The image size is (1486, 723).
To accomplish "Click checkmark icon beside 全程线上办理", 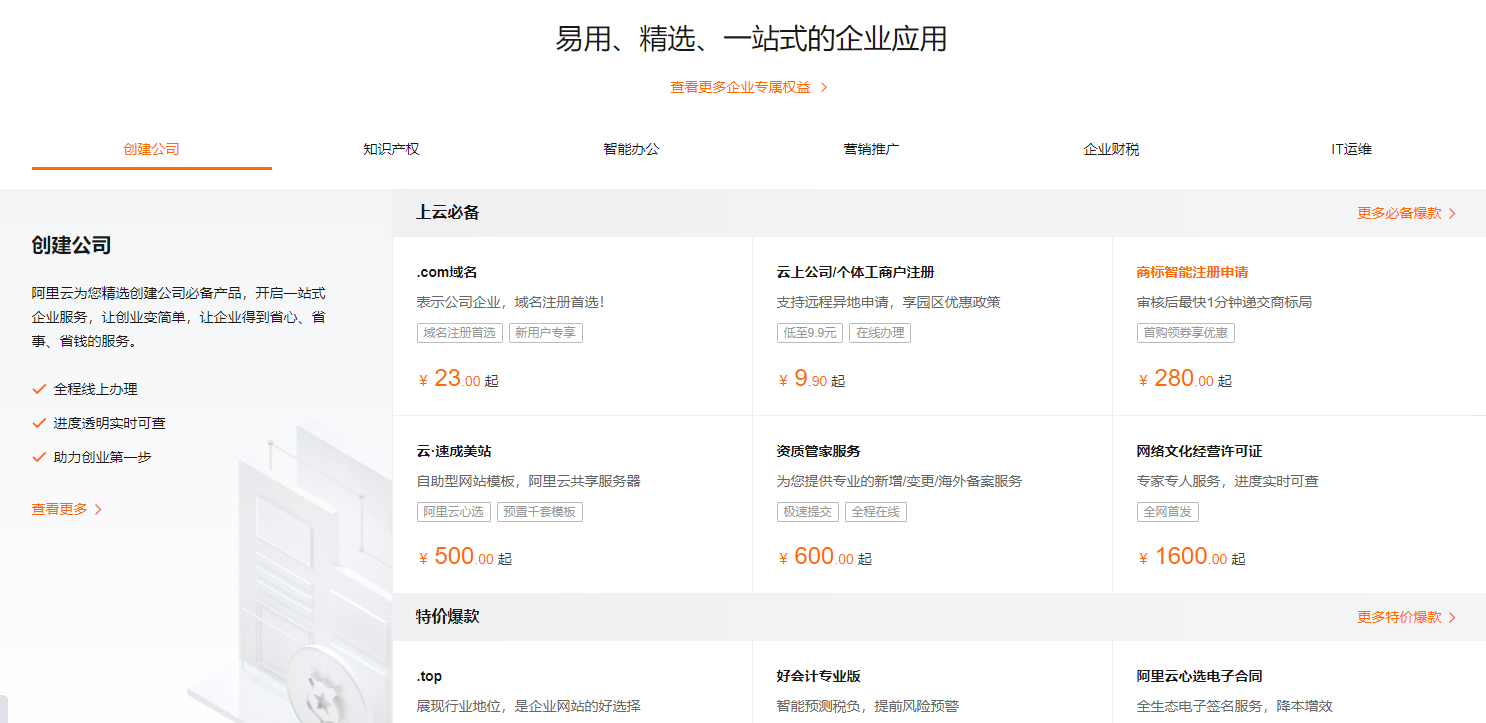I will 39,389.
